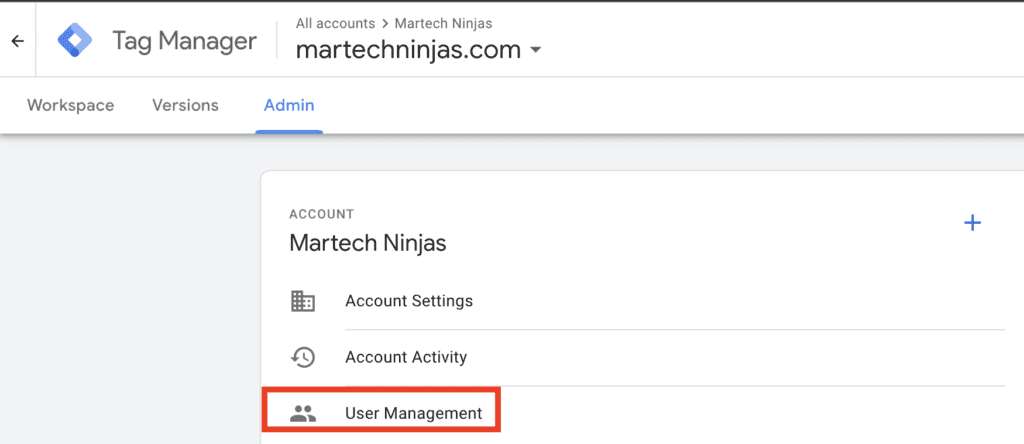Switch to the Versions tab
Image resolution: width=1024 pixels, height=444 pixels.
185,105
